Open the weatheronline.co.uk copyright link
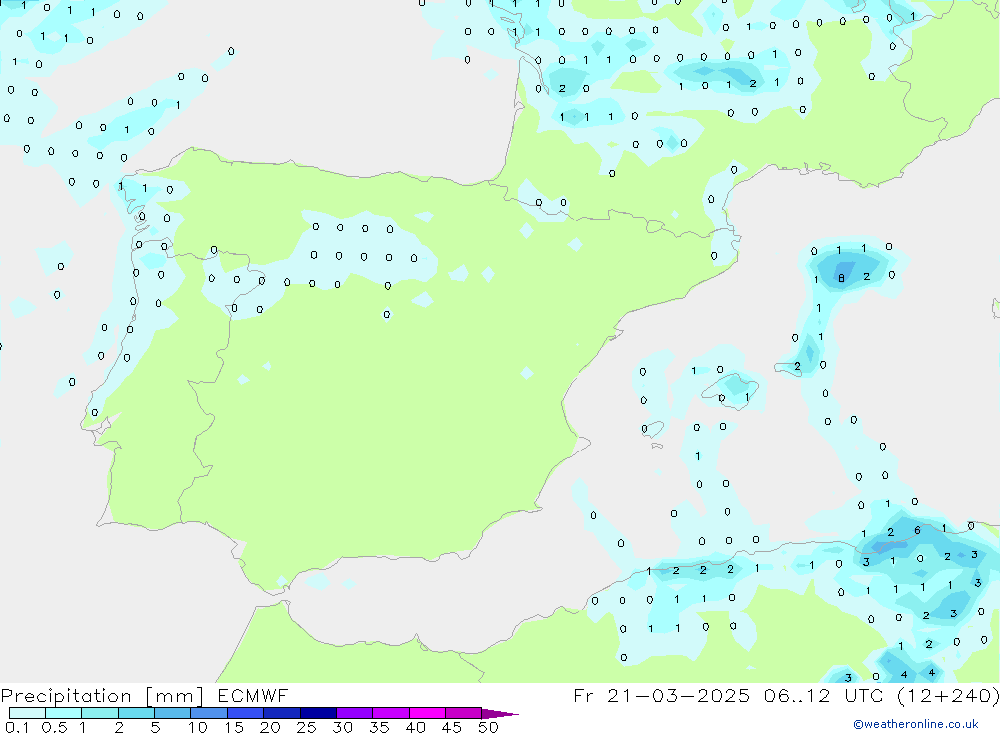This screenshot has width=1000, height=733. point(916,724)
